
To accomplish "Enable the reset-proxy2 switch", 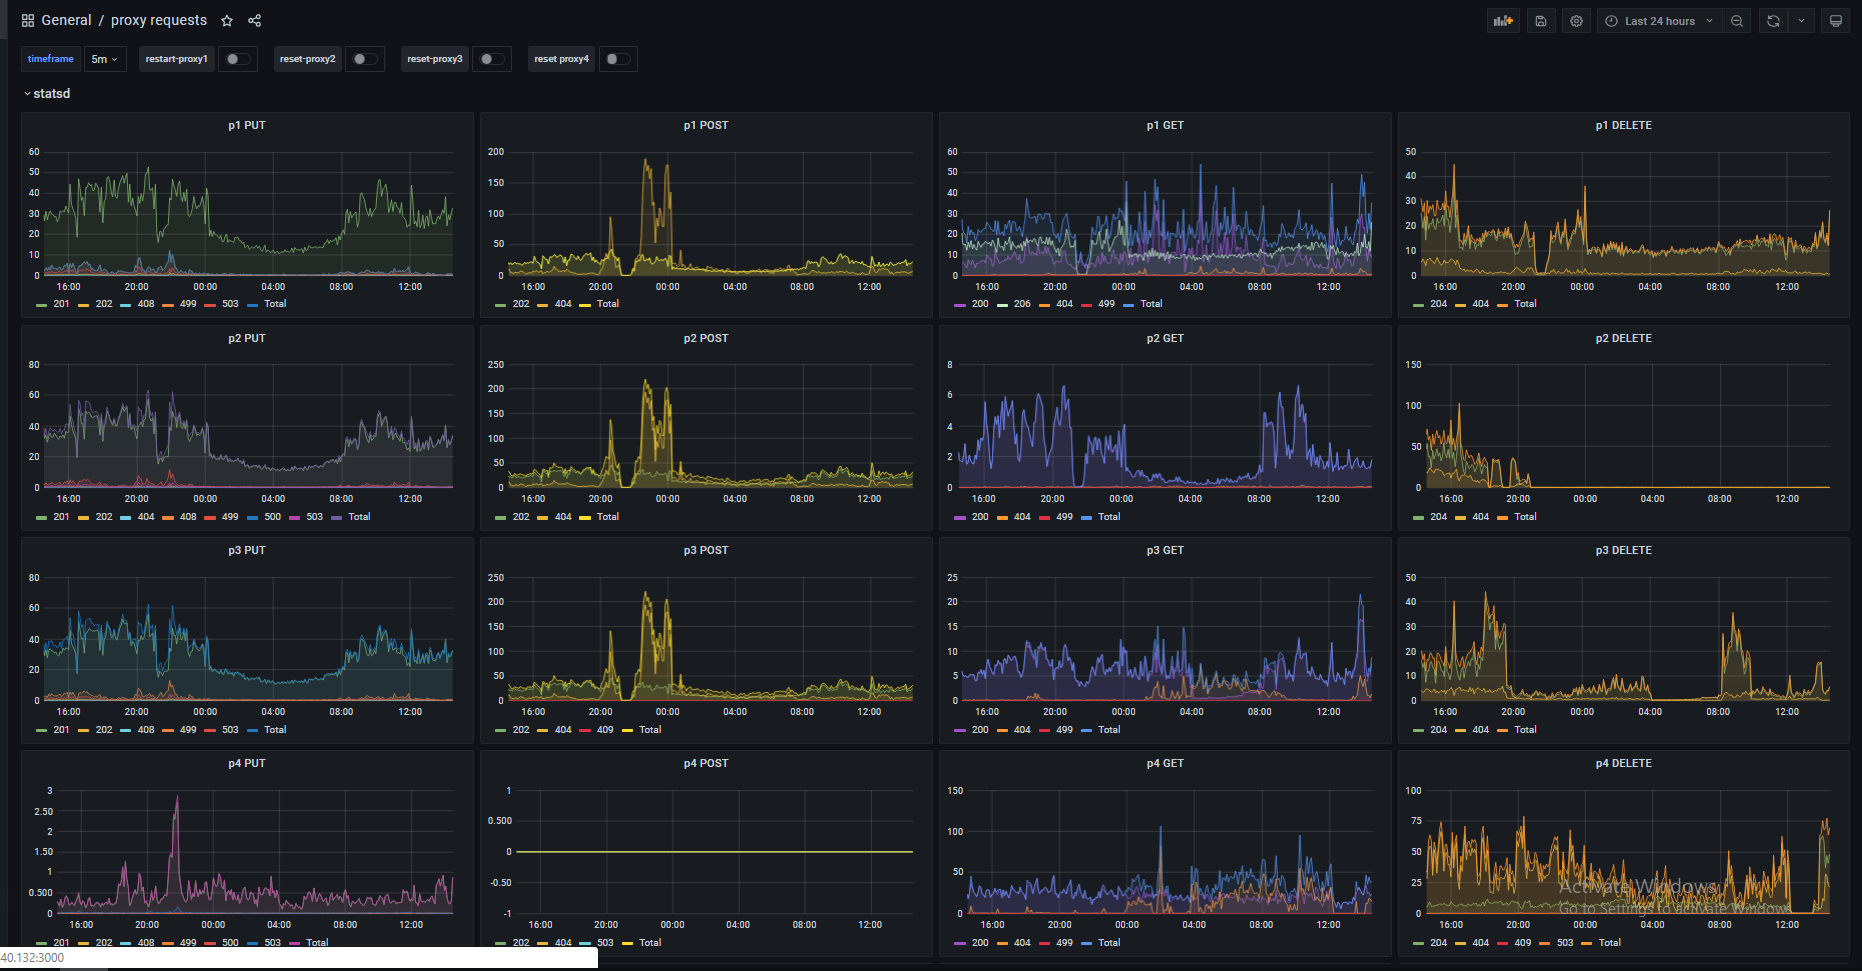I will [365, 59].
